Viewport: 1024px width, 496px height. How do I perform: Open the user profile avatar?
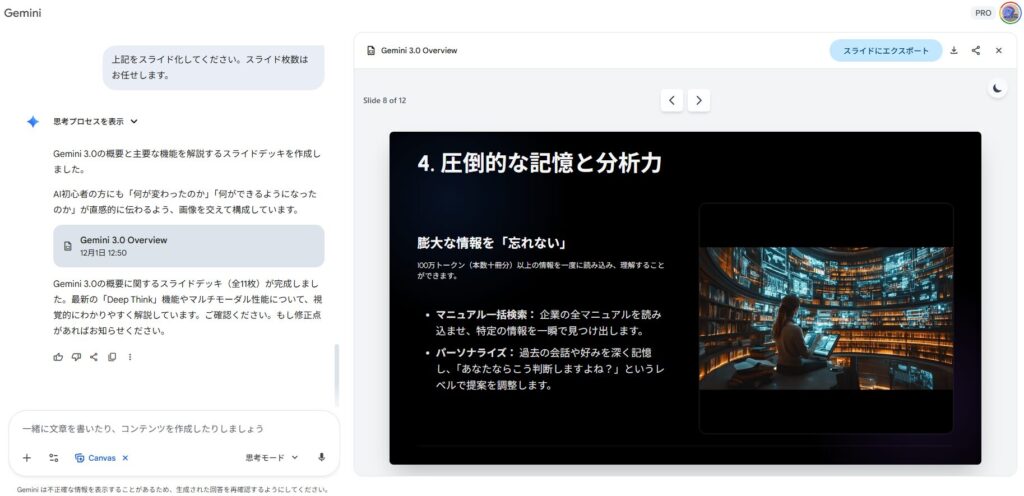click(1009, 13)
